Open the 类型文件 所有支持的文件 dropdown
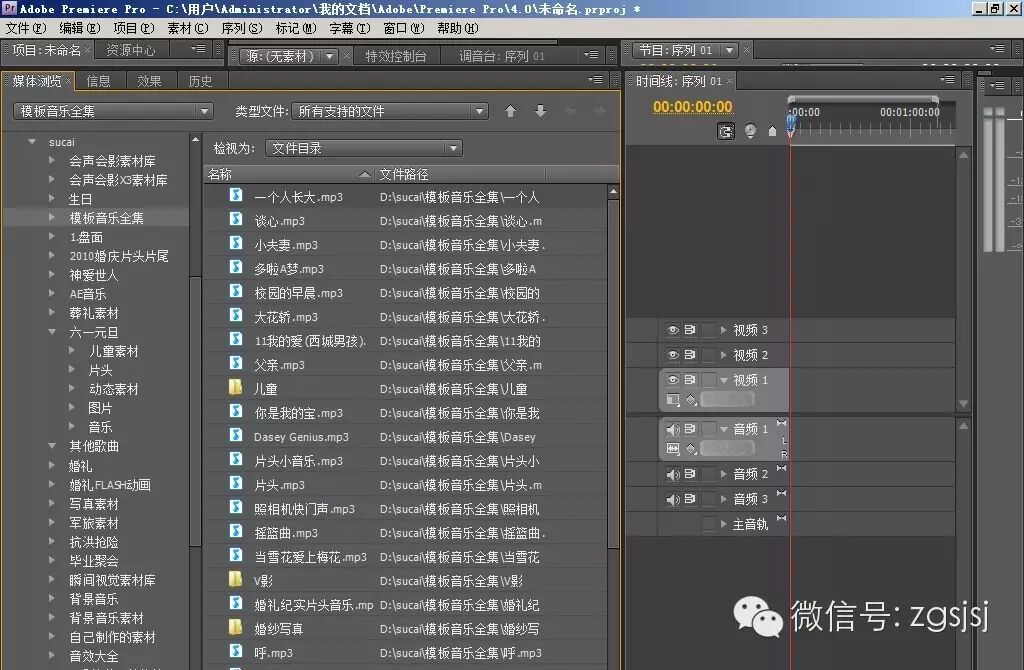1024x670 pixels. click(391, 111)
